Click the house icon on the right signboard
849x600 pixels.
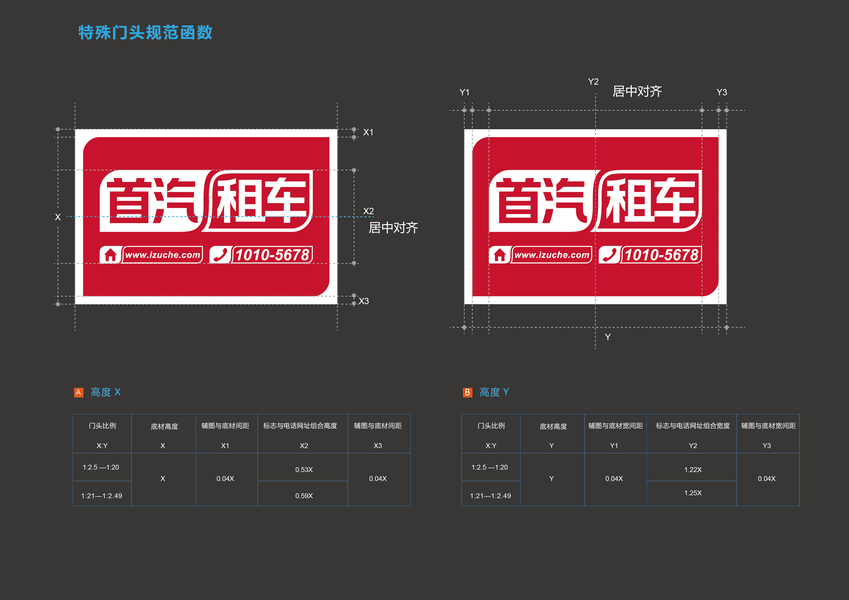(x=499, y=255)
